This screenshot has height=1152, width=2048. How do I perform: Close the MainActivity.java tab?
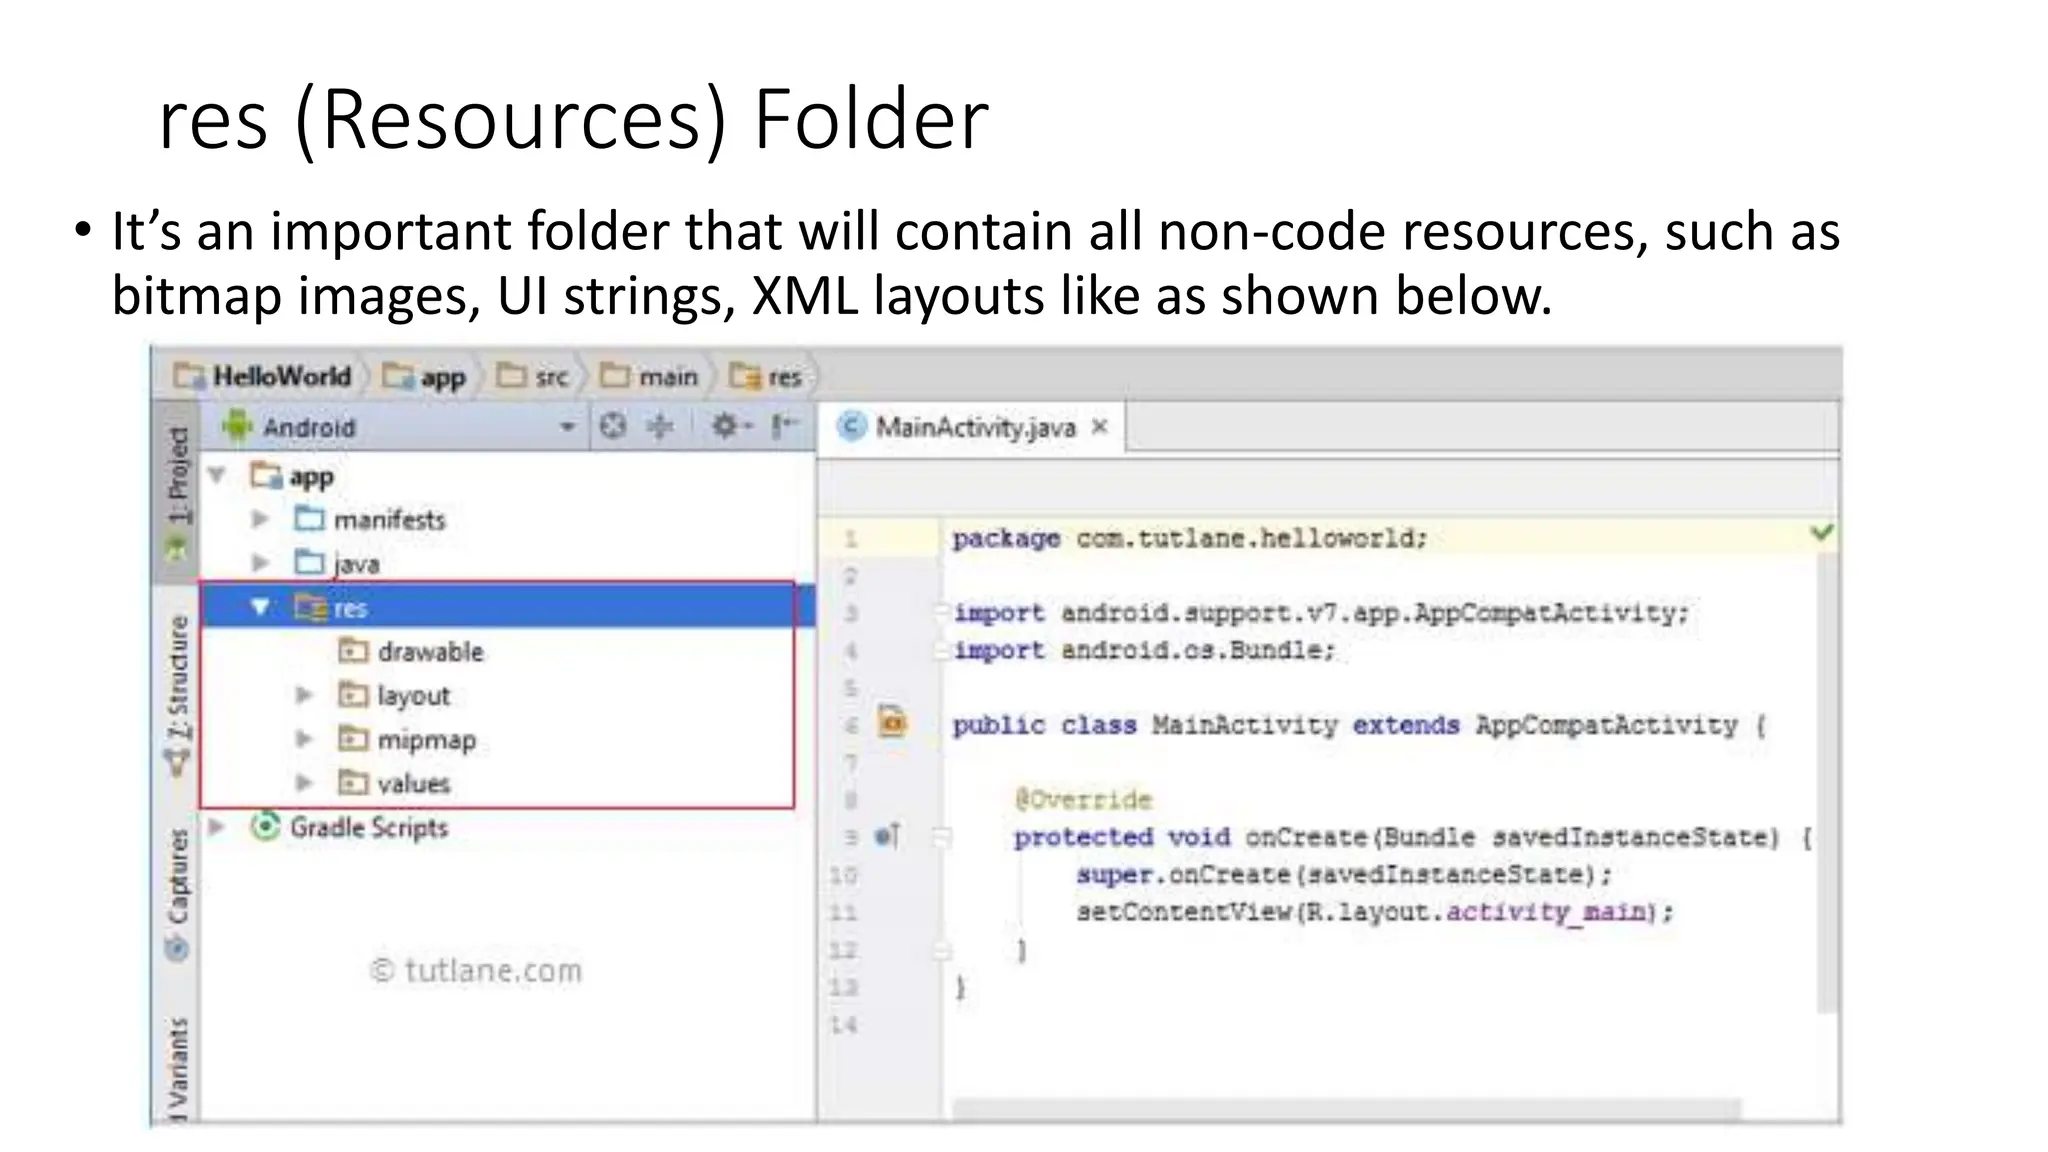click(x=1100, y=427)
